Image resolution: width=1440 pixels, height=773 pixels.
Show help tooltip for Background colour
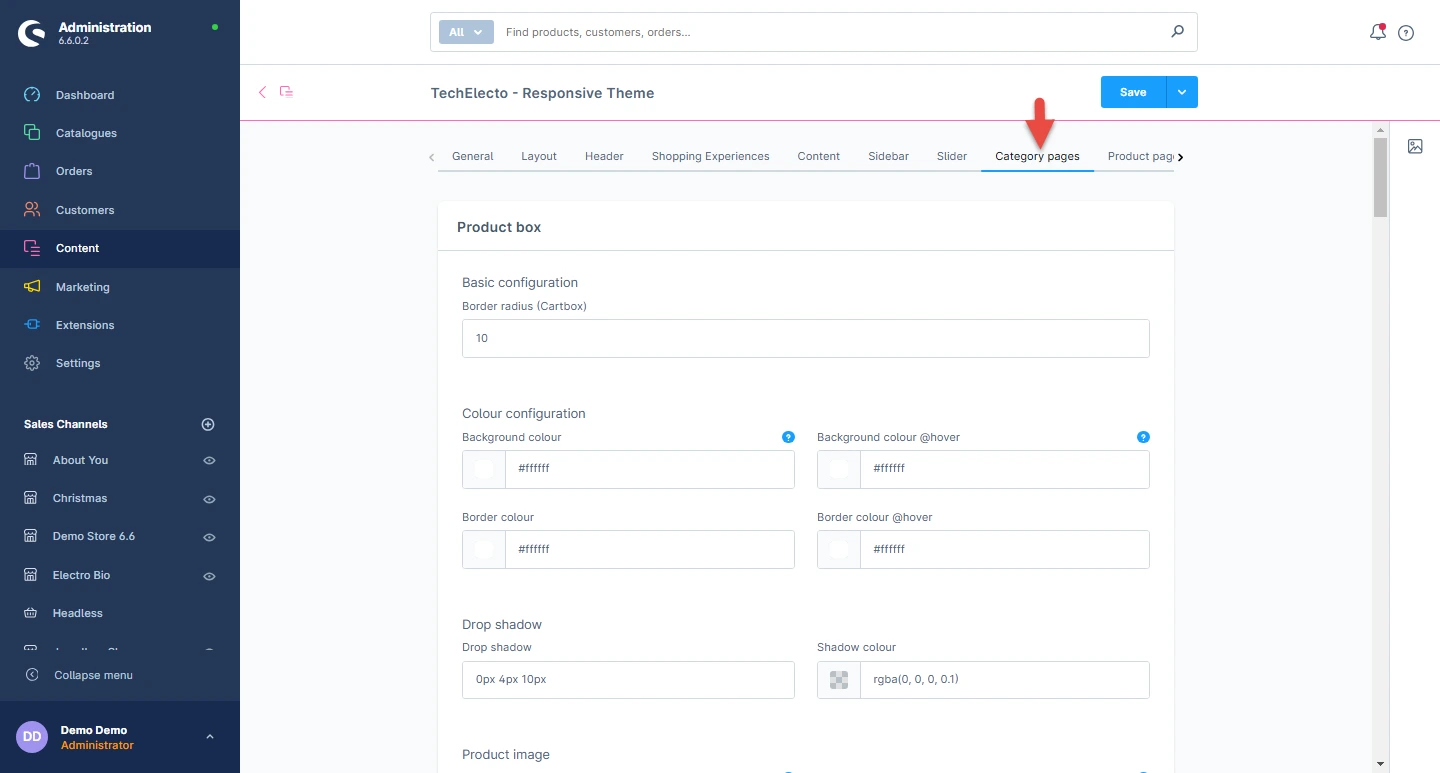[x=788, y=437]
